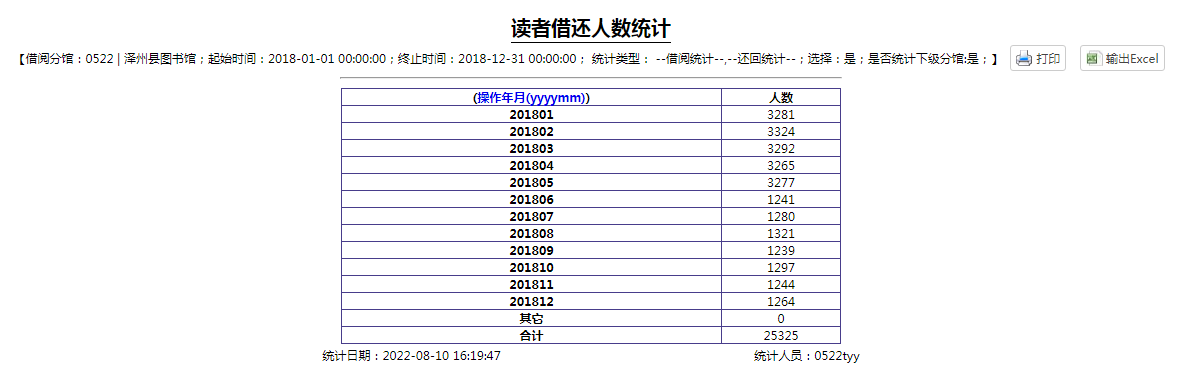Click the total value 25325 cell
Image resolution: width=1196 pixels, height=383 pixels.
pos(781,336)
